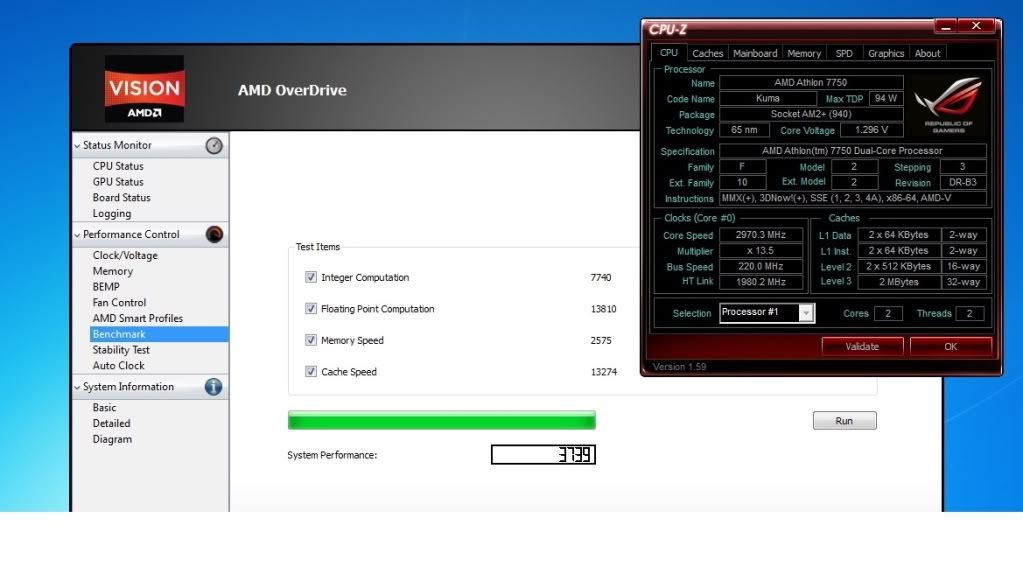Screen dimensions: 1023x567
Task: Collapse the Performance Control section
Action: [78, 235]
